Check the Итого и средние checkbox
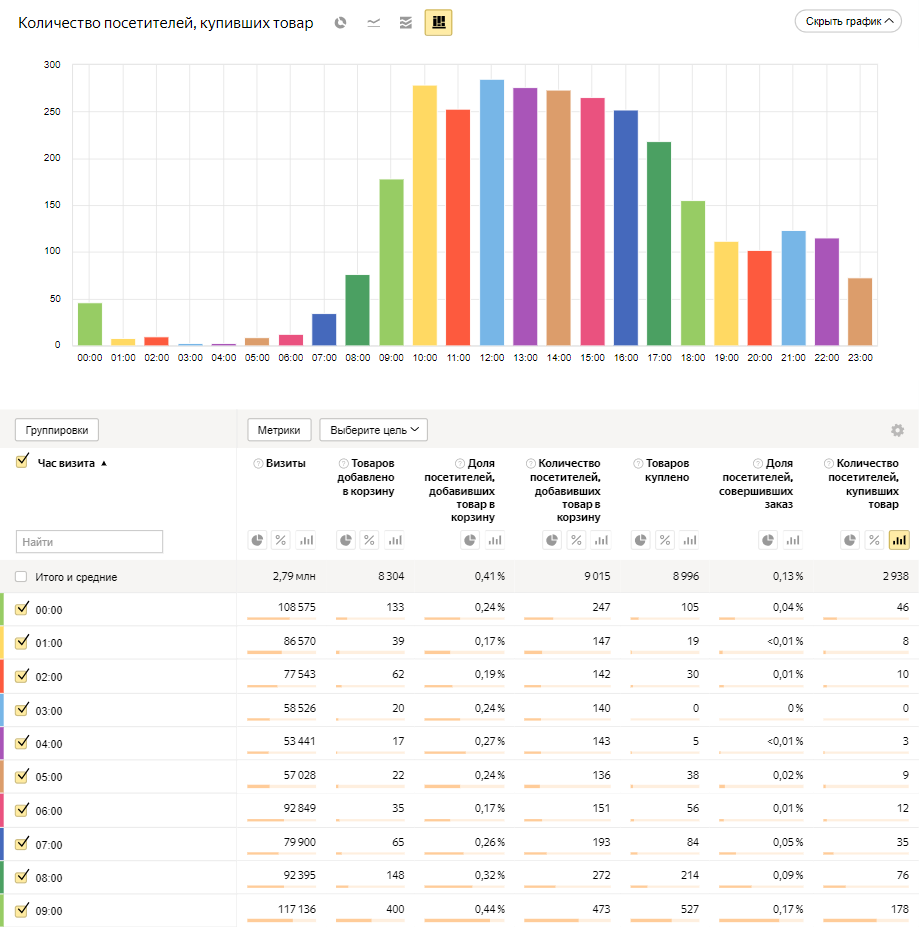The height and width of the screenshot is (927, 919). (22, 577)
